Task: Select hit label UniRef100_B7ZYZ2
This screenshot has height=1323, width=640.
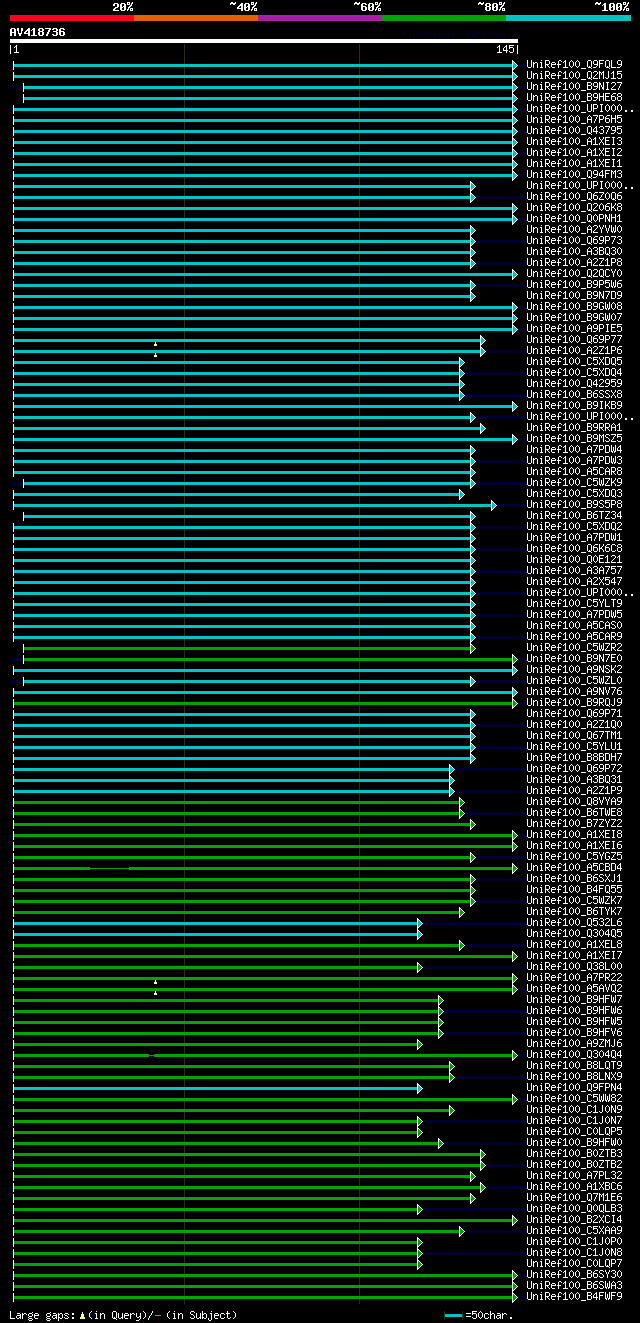Action: (574, 823)
